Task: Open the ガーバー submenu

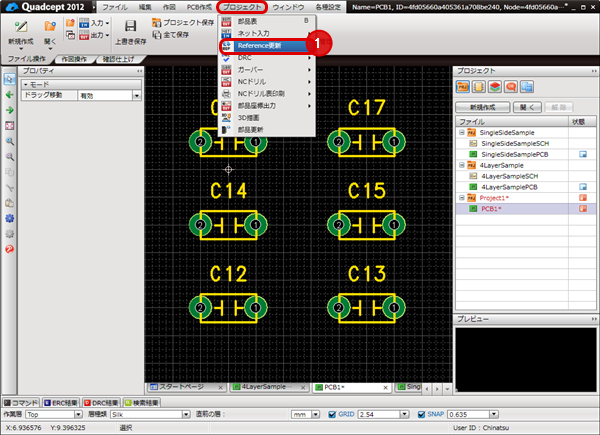Action: [x=267, y=70]
